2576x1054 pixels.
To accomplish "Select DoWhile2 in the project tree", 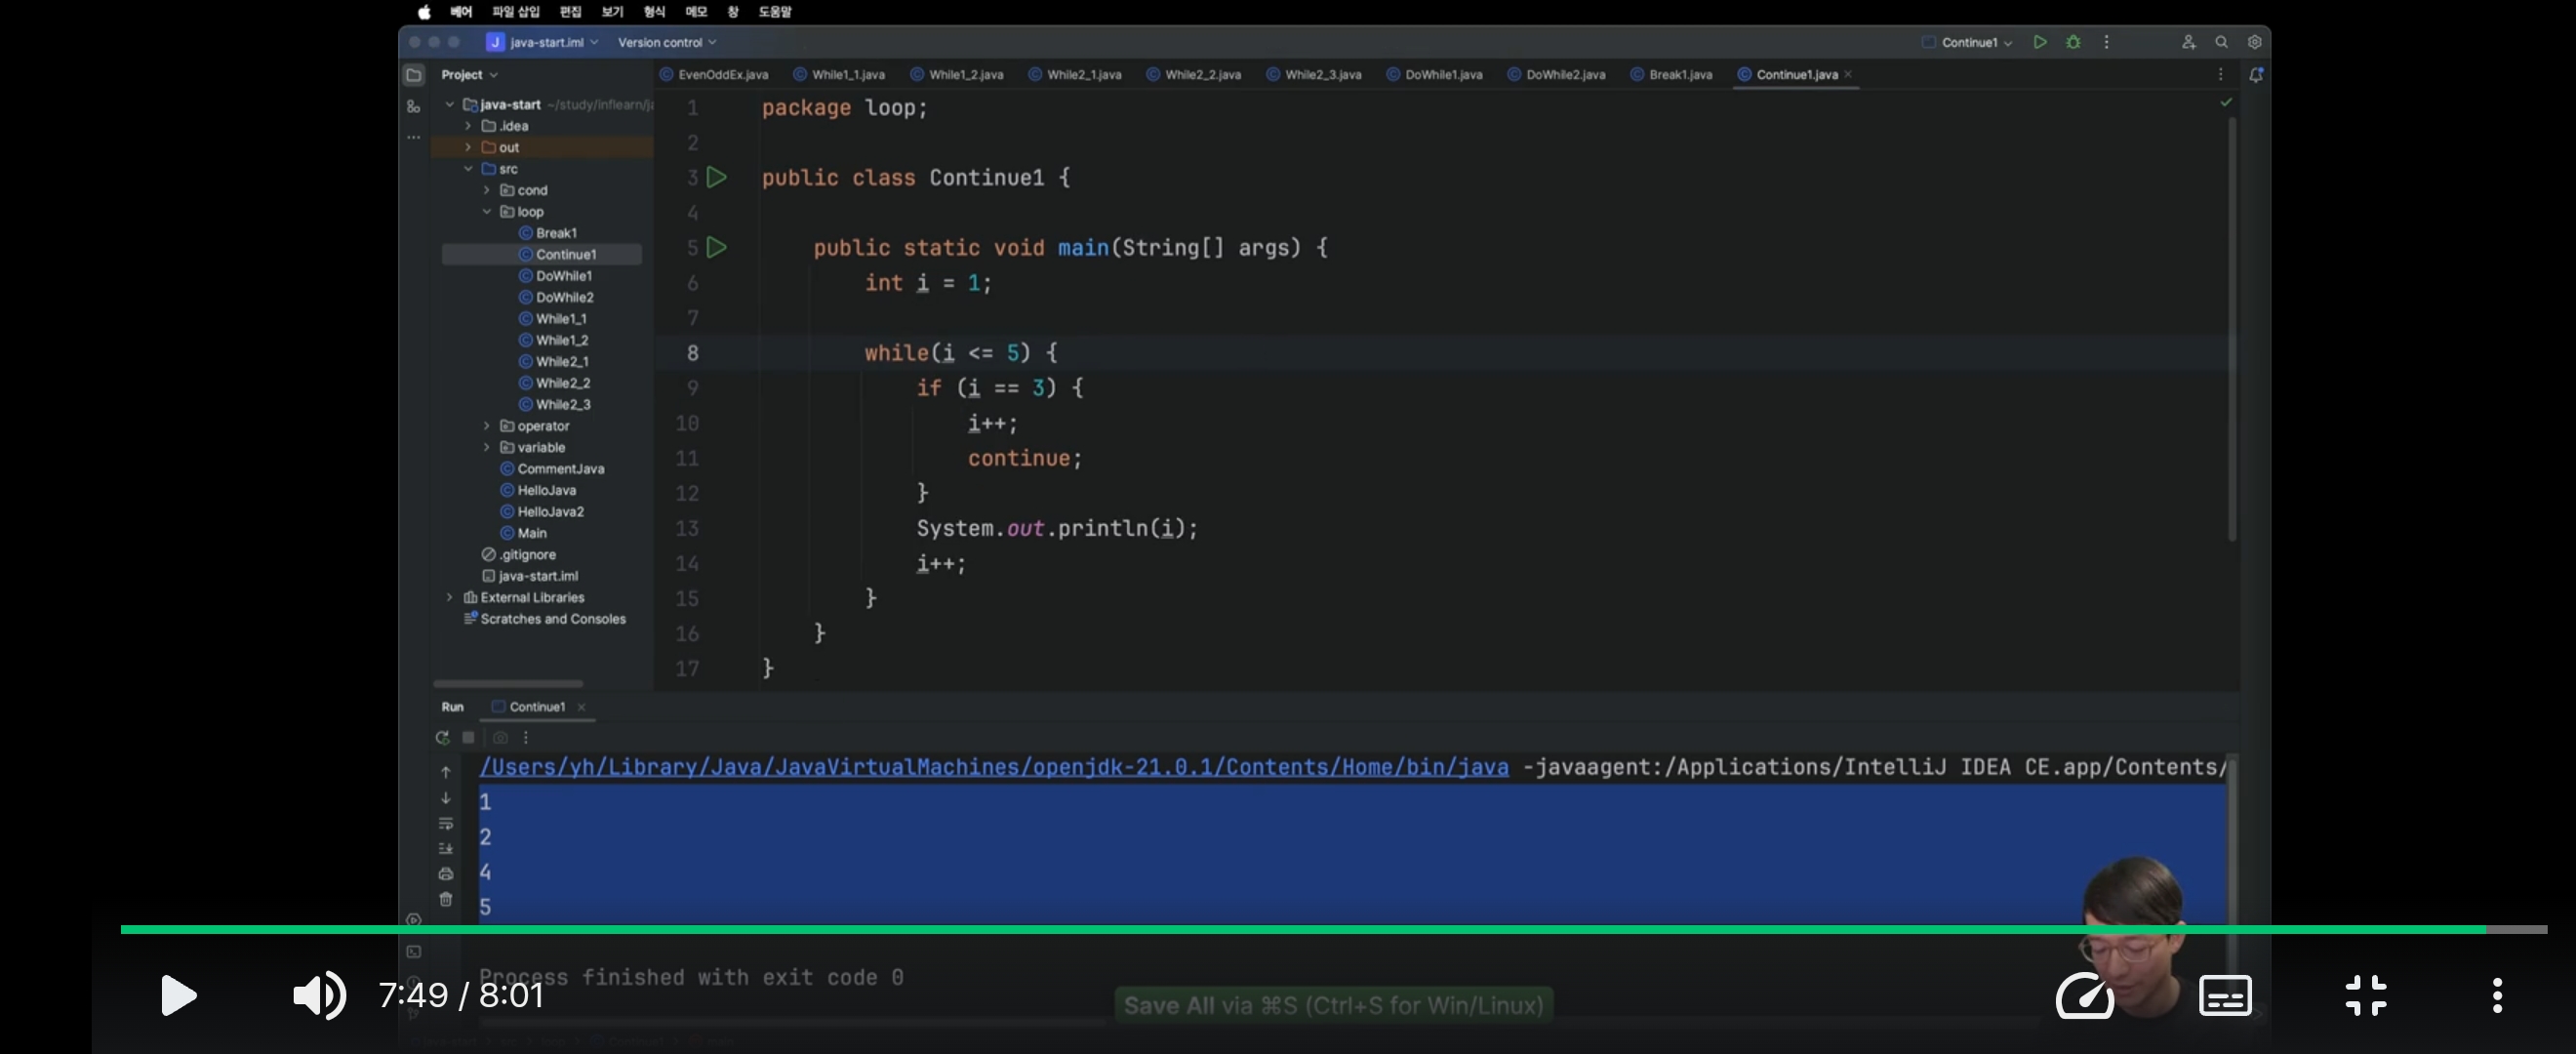I will [x=564, y=297].
